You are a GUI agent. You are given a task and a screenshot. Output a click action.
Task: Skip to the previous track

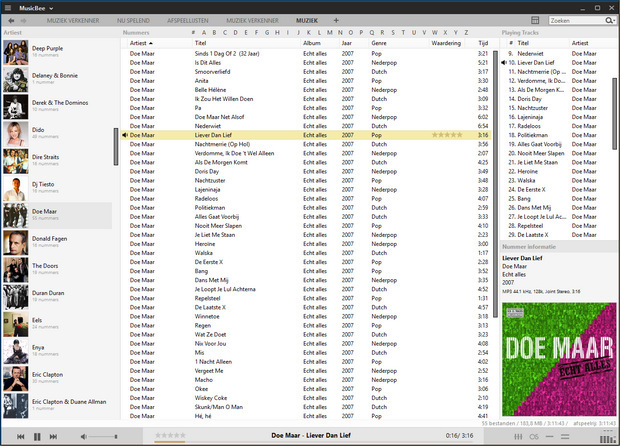[x=21, y=437]
